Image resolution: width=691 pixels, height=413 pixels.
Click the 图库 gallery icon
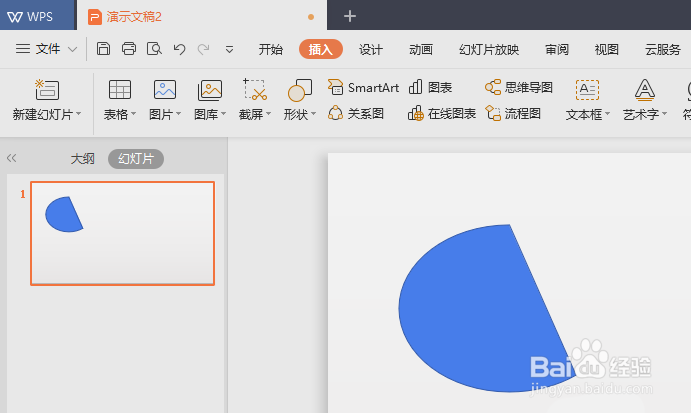click(210, 90)
